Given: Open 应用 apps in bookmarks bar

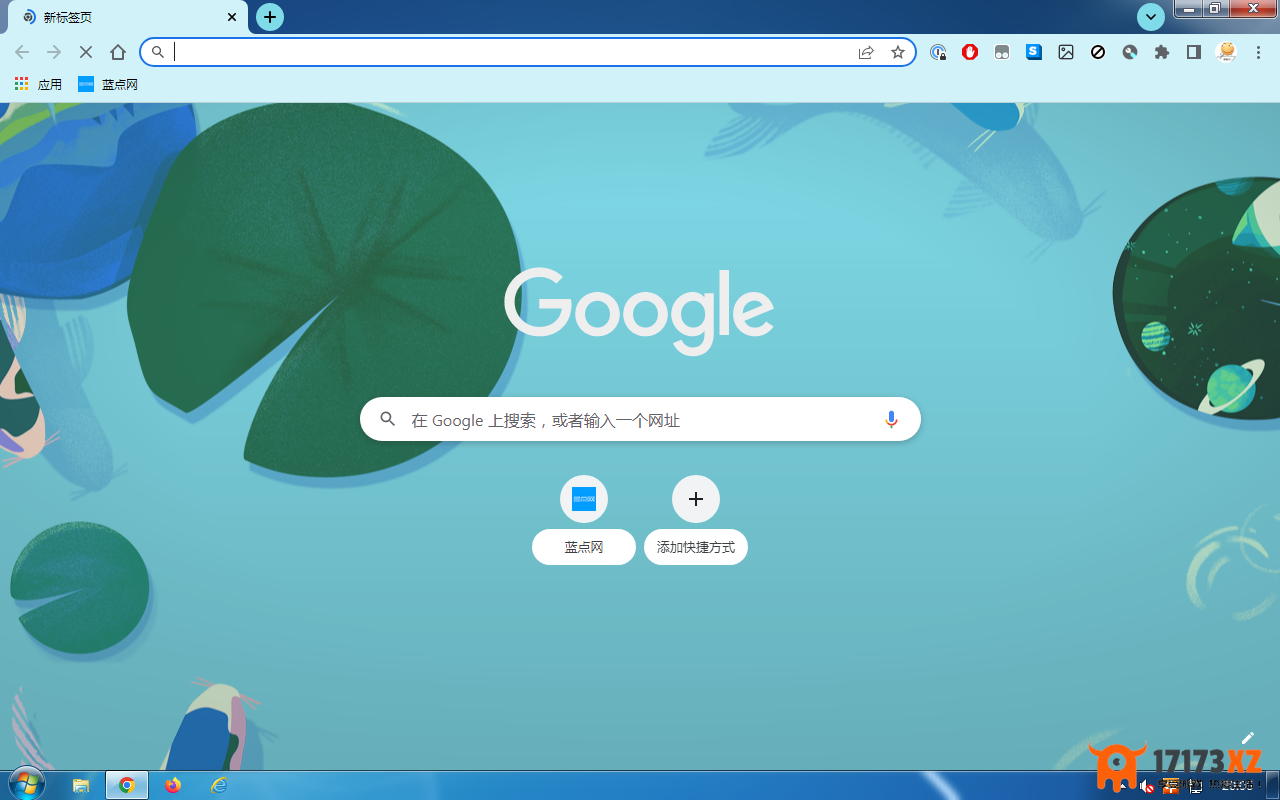Looking at the screenshot, I should 38,84.
